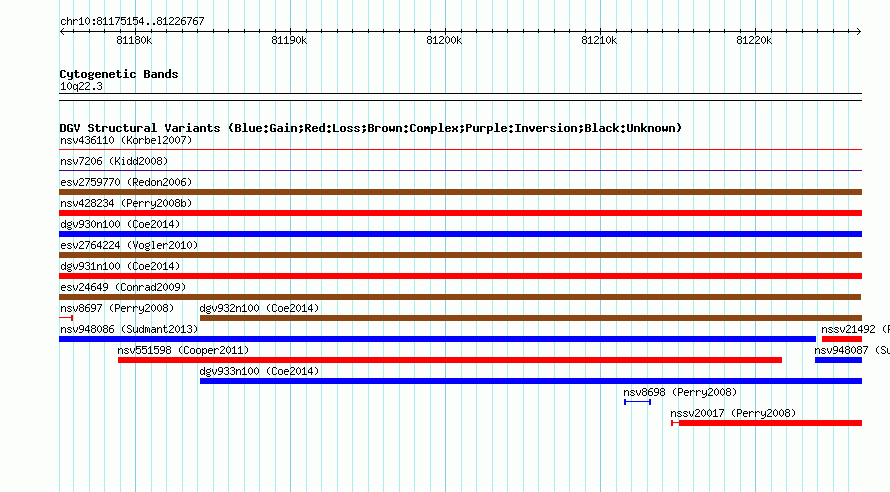The height and width of the screenshot is (492, 890).
Task: Select the red nsv551598 loss bar
Action: 450,360
